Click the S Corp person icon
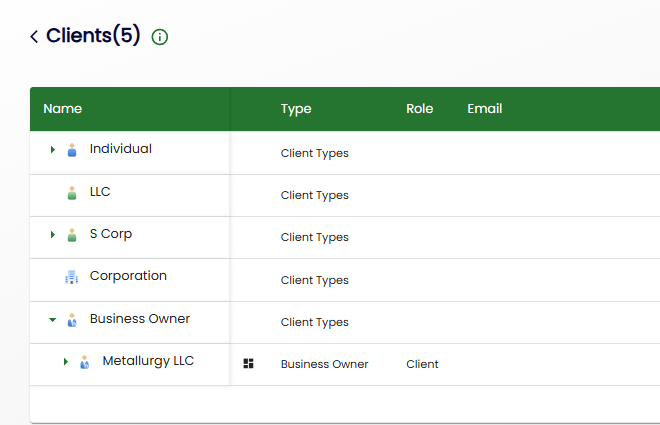The image size is (660, 425). click(x=71, y=235)
